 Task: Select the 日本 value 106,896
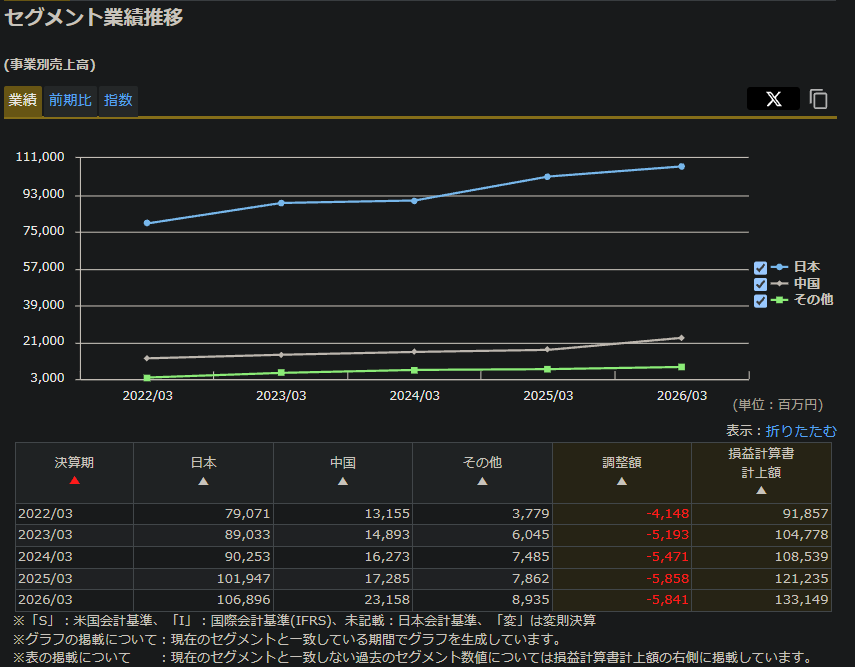pyautogui.click(x=244, y=600)
